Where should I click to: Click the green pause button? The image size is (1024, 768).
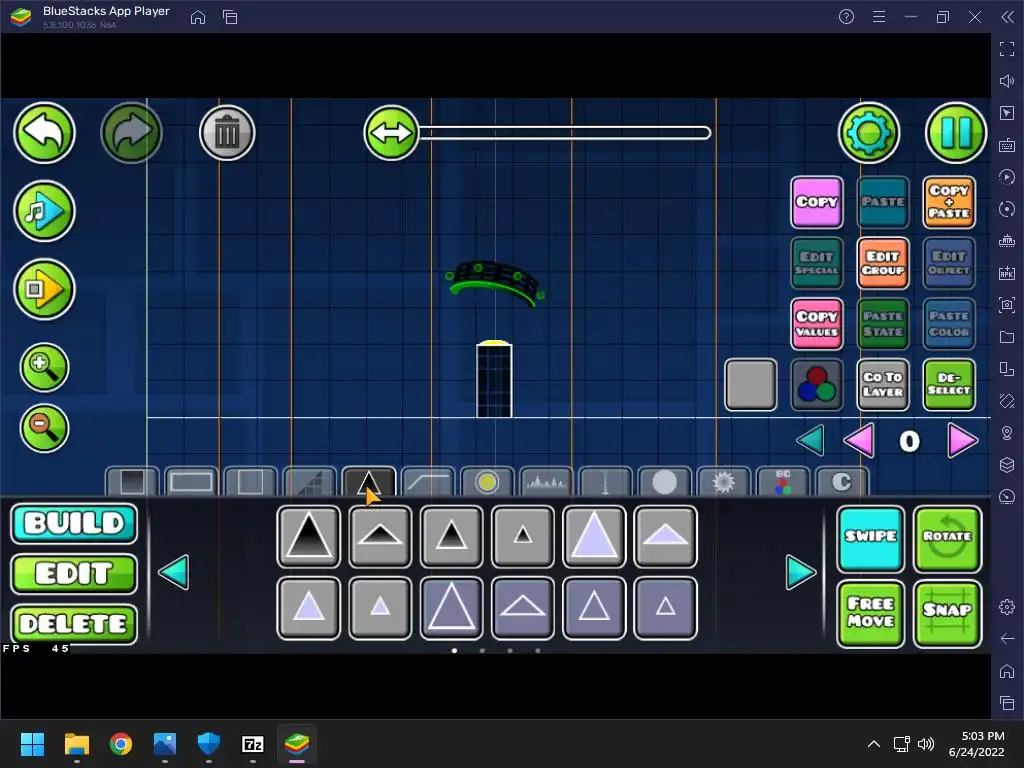click(x=956, y=133)
